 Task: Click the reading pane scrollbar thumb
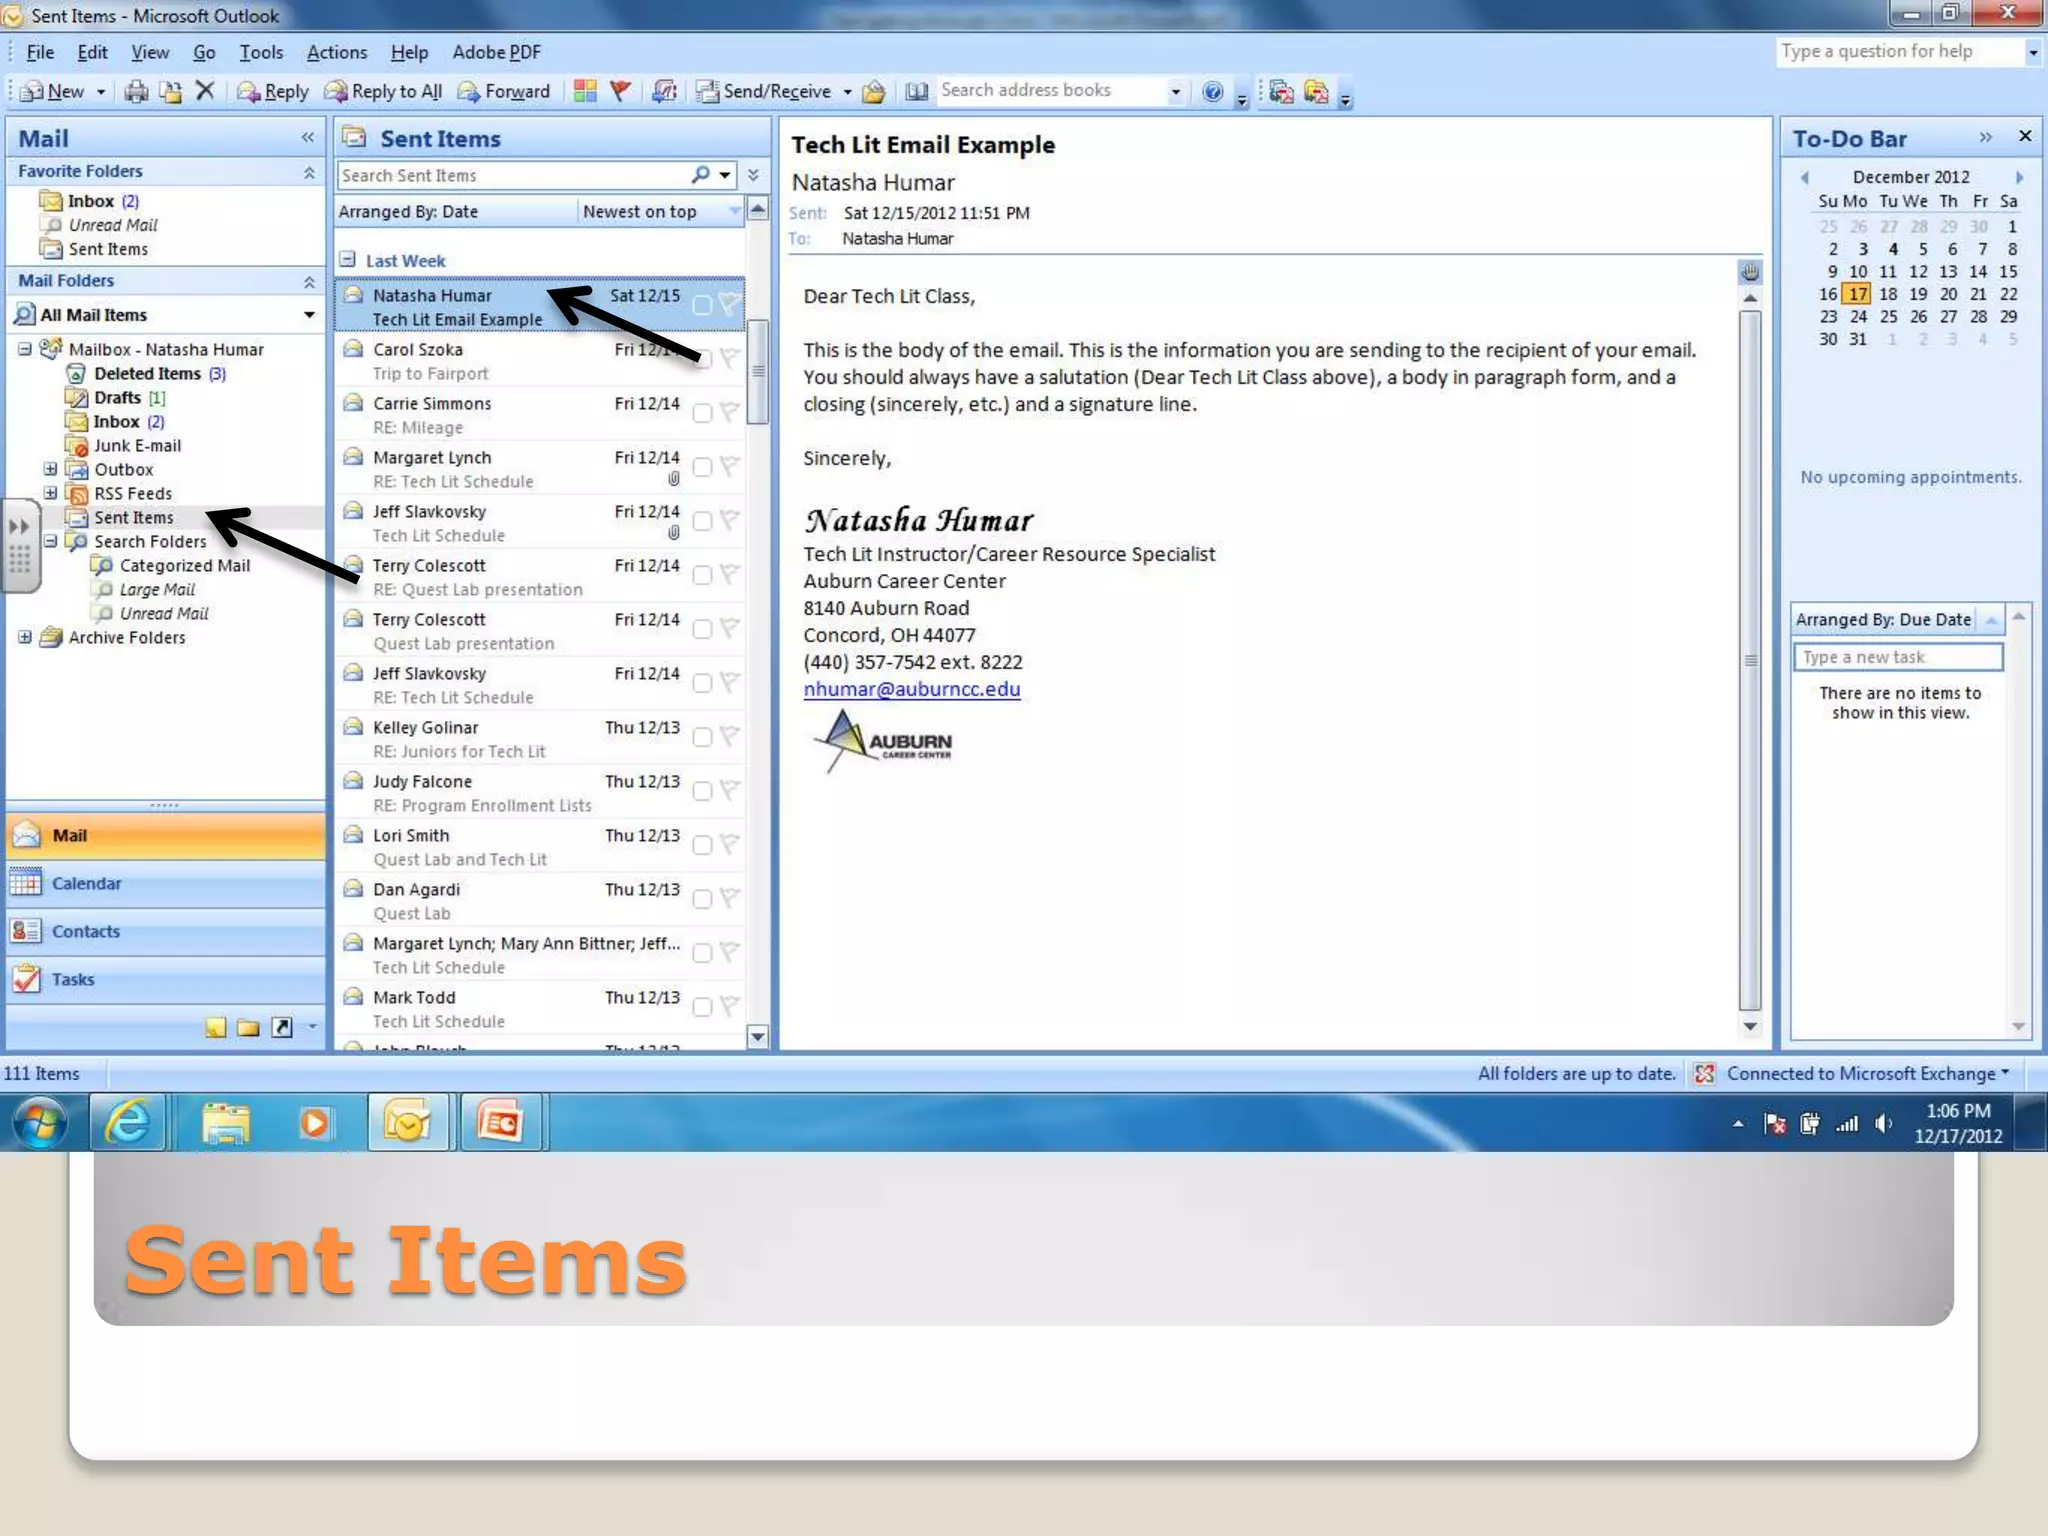pyautogui.click(x=1750, y=660)
